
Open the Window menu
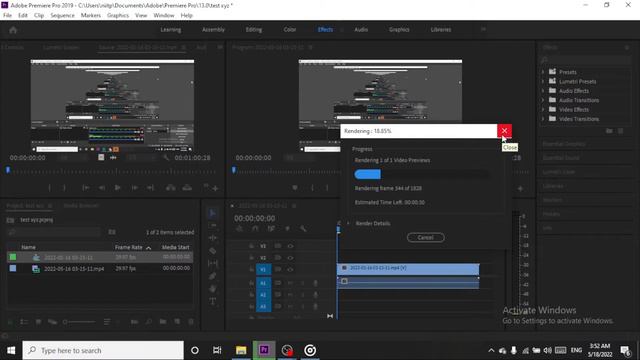[x=164, y=16]
